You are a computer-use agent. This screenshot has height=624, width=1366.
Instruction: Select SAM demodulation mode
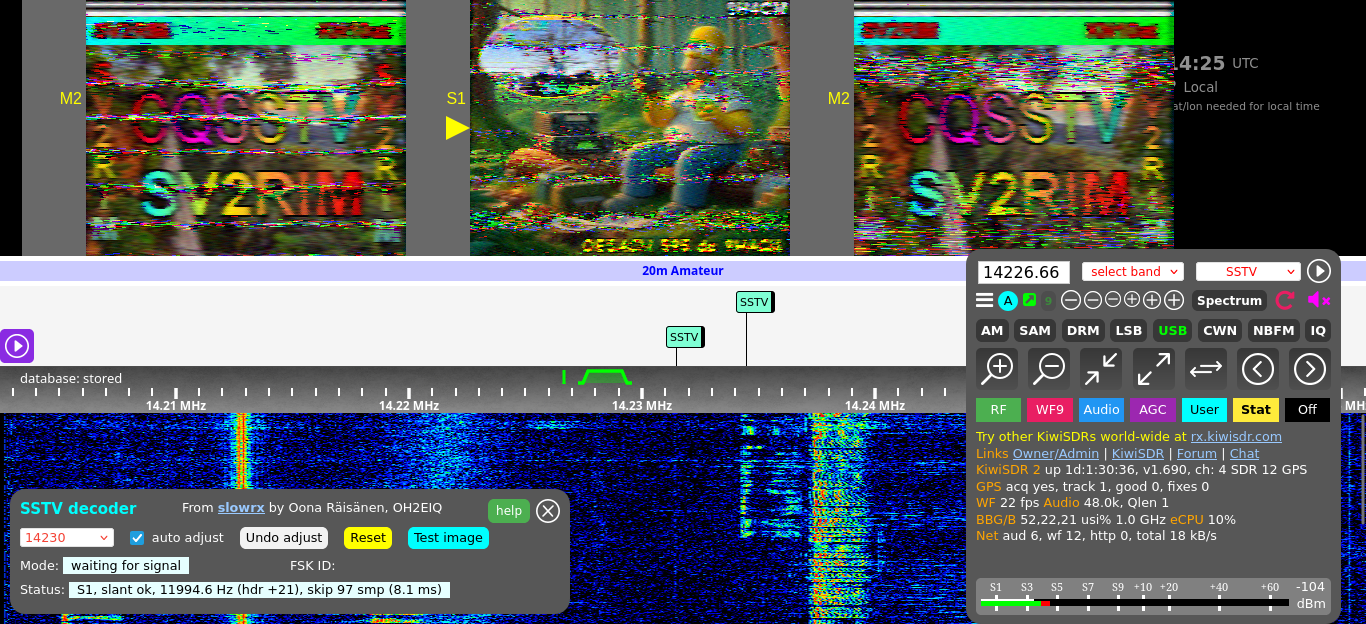1035,330
